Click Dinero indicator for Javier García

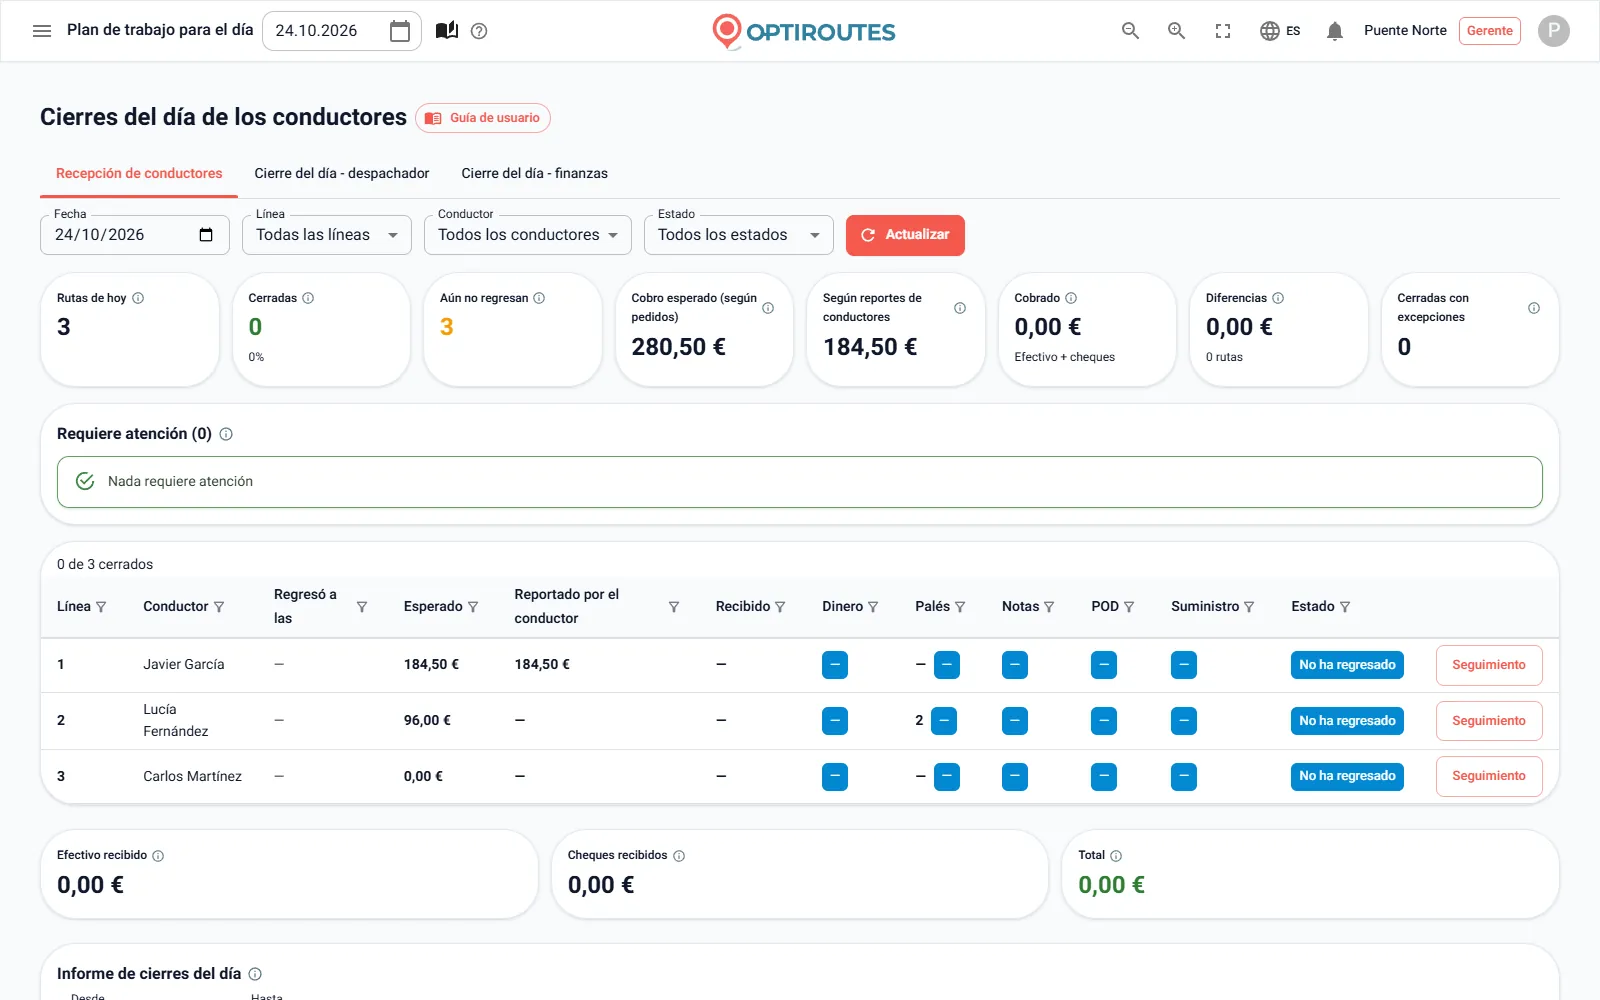coord(835,665)
